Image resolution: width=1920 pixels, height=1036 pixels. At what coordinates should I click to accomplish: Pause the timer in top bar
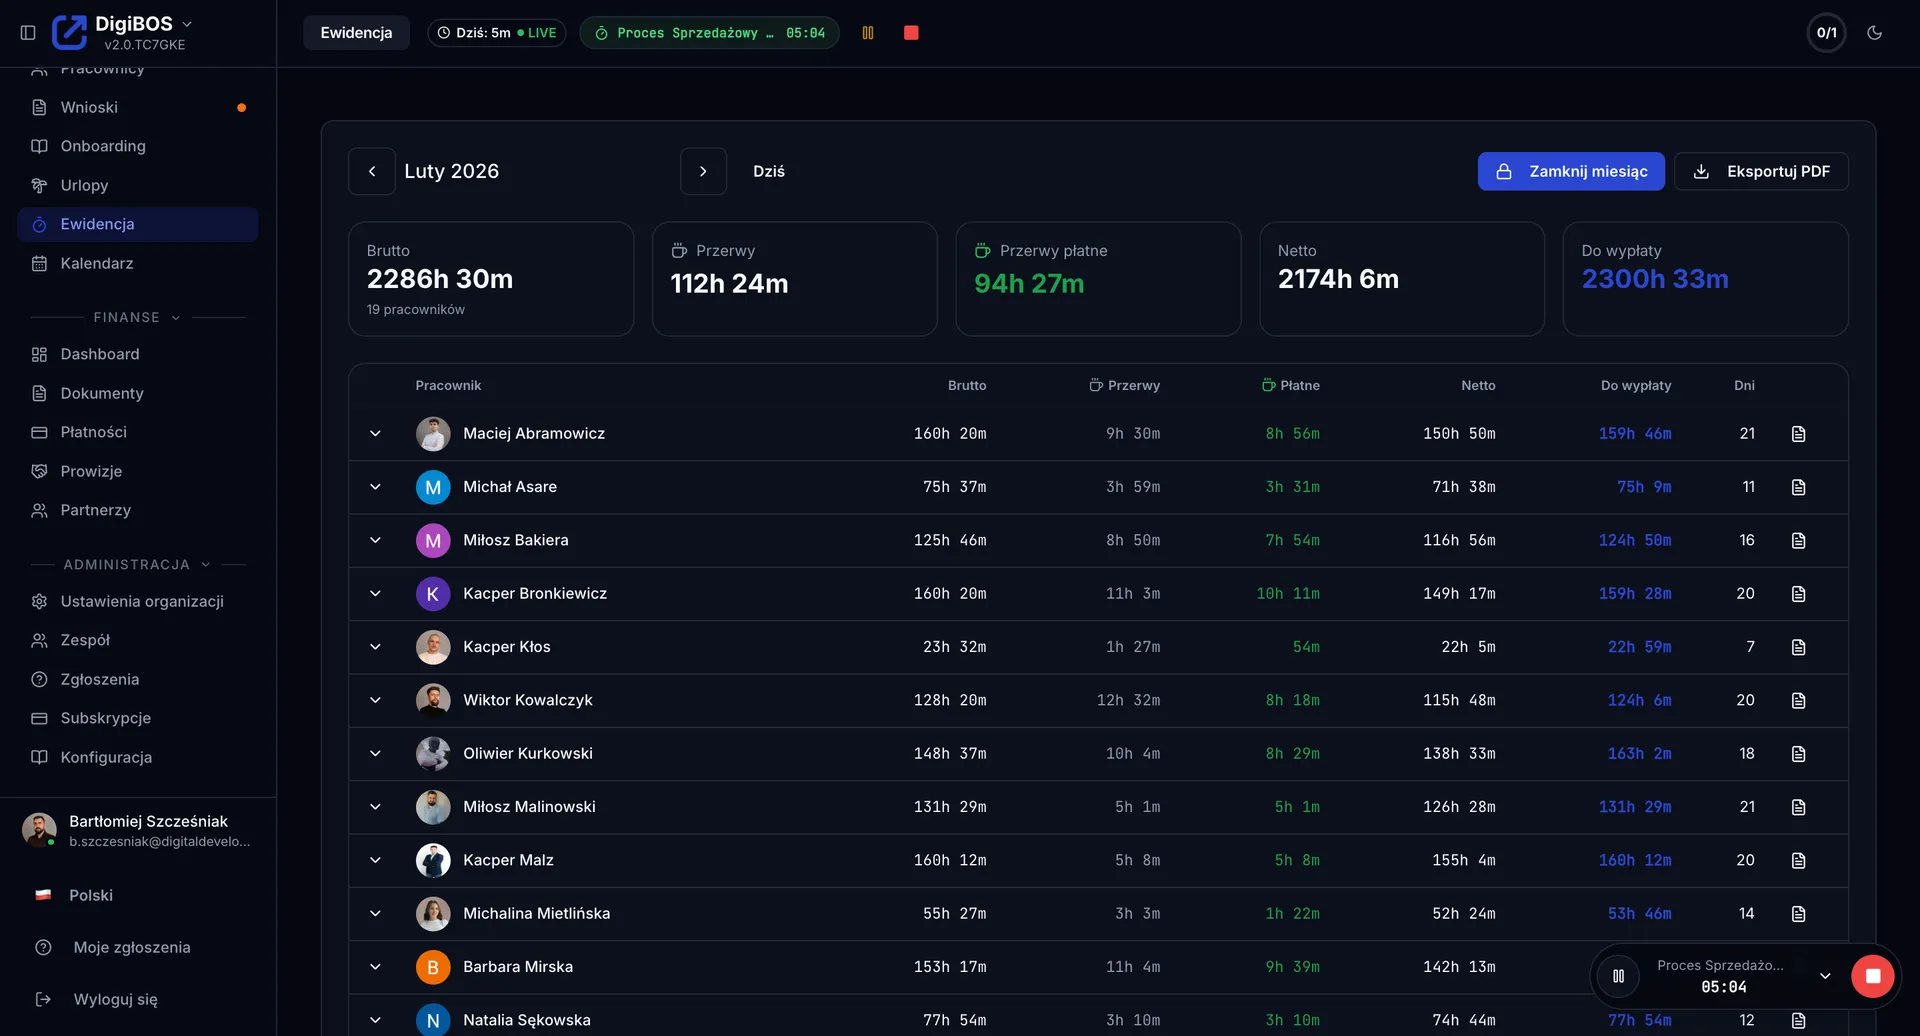click(x=868, y=33)
